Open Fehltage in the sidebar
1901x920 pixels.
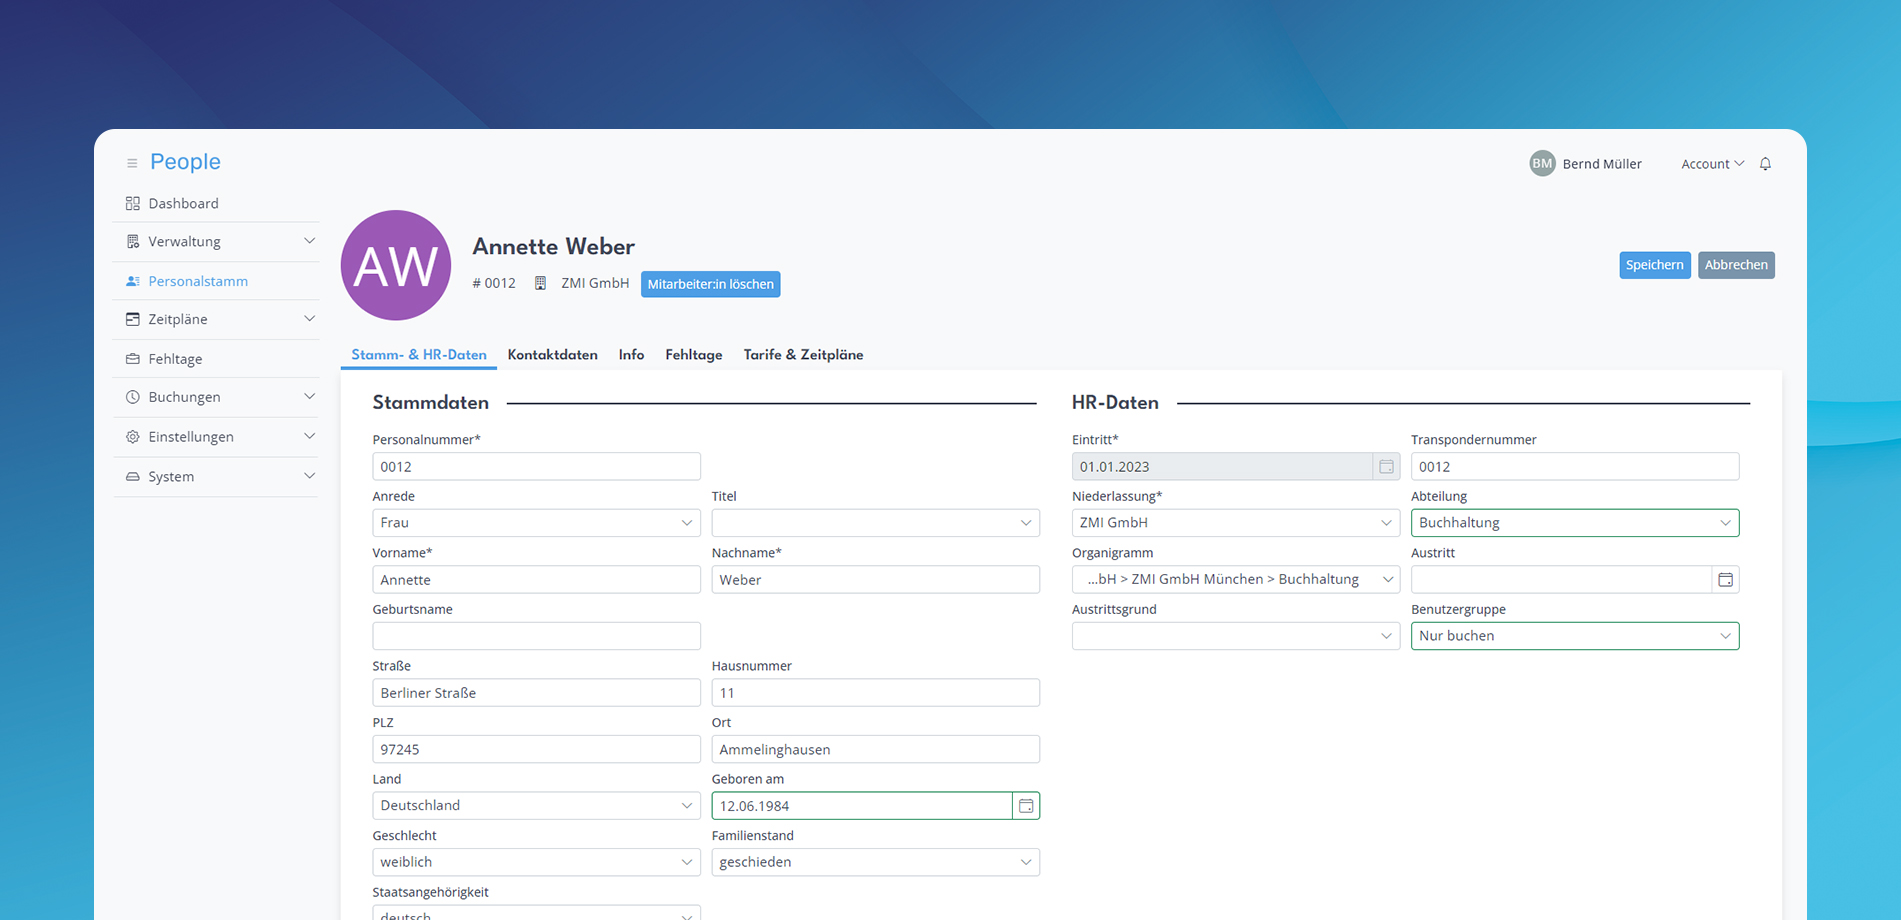[174, 358]
